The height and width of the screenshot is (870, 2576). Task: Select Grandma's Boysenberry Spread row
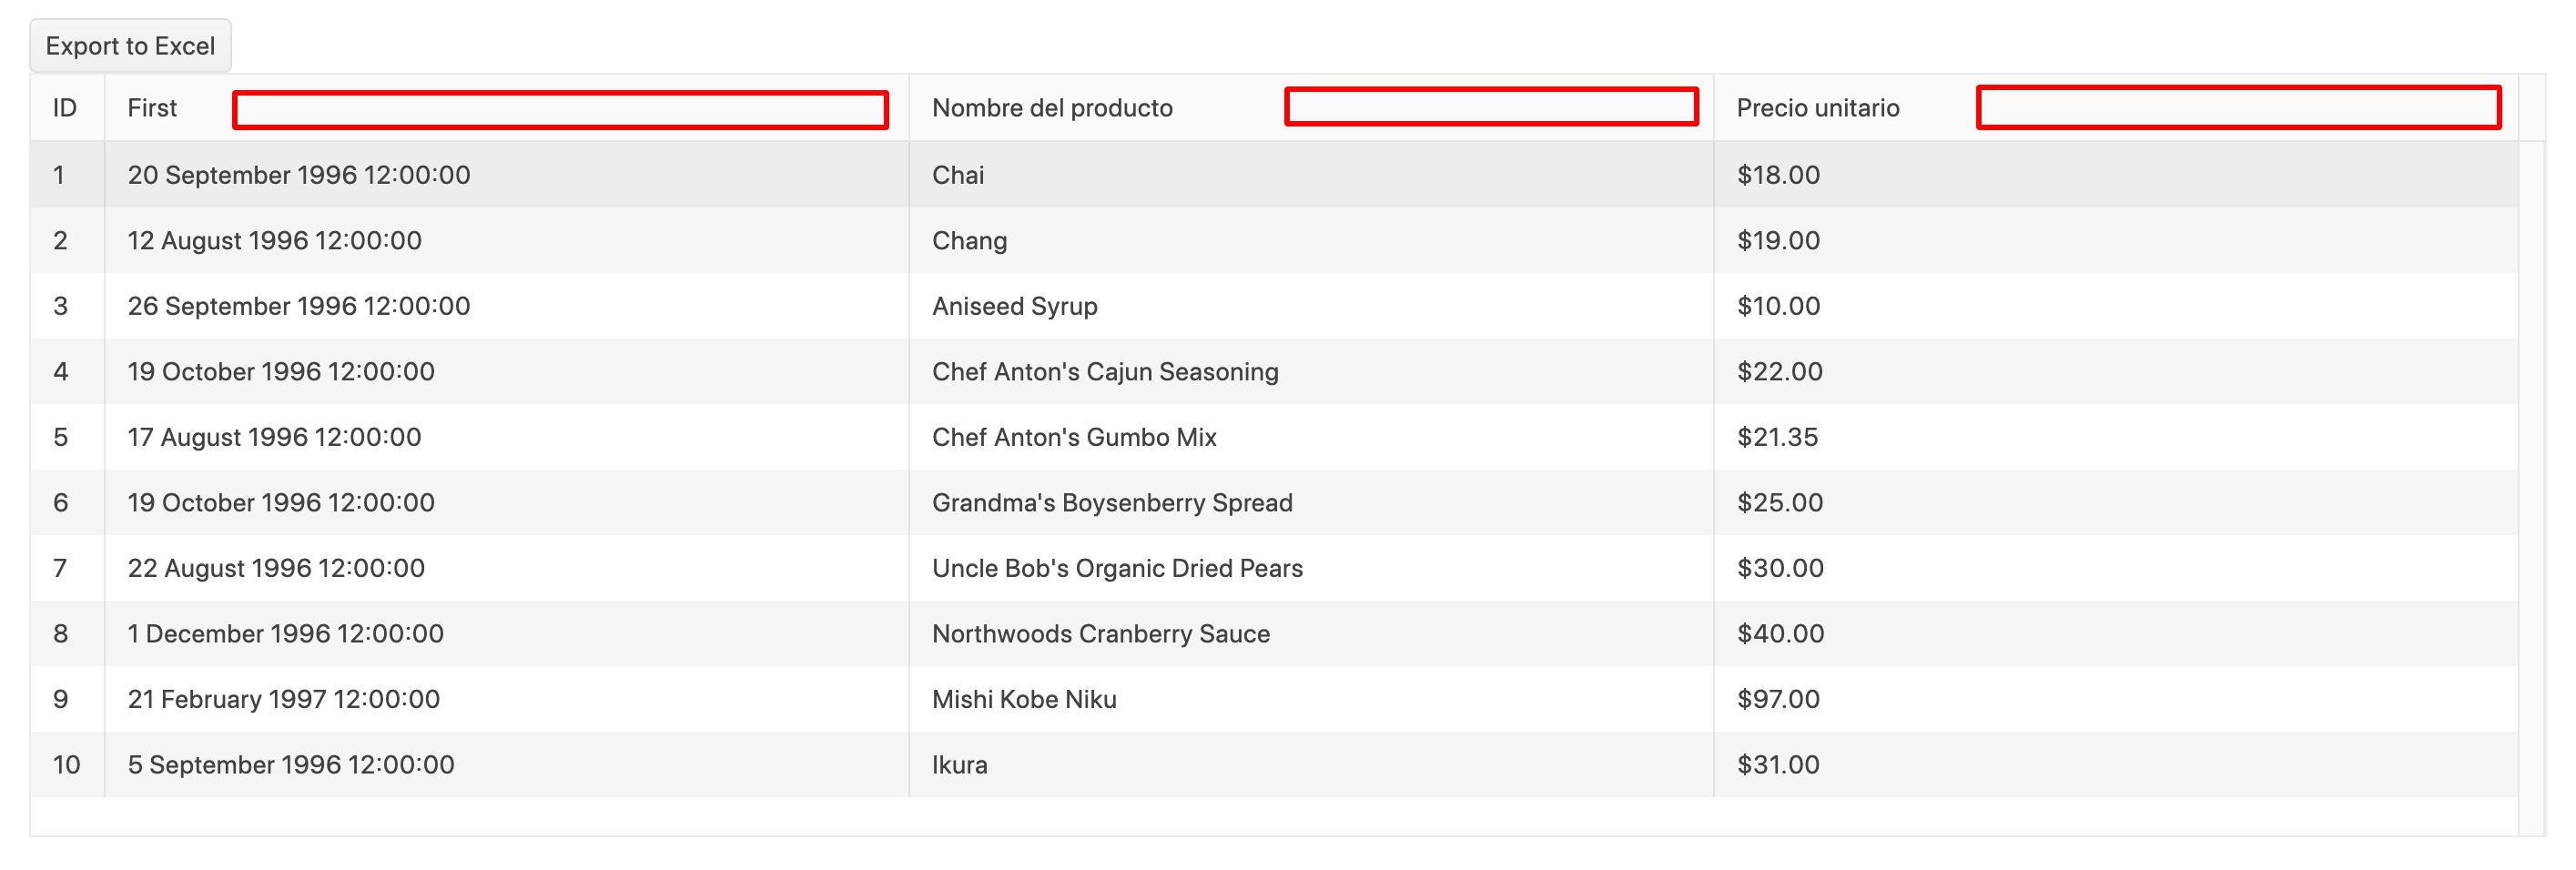pos(1111,503)
